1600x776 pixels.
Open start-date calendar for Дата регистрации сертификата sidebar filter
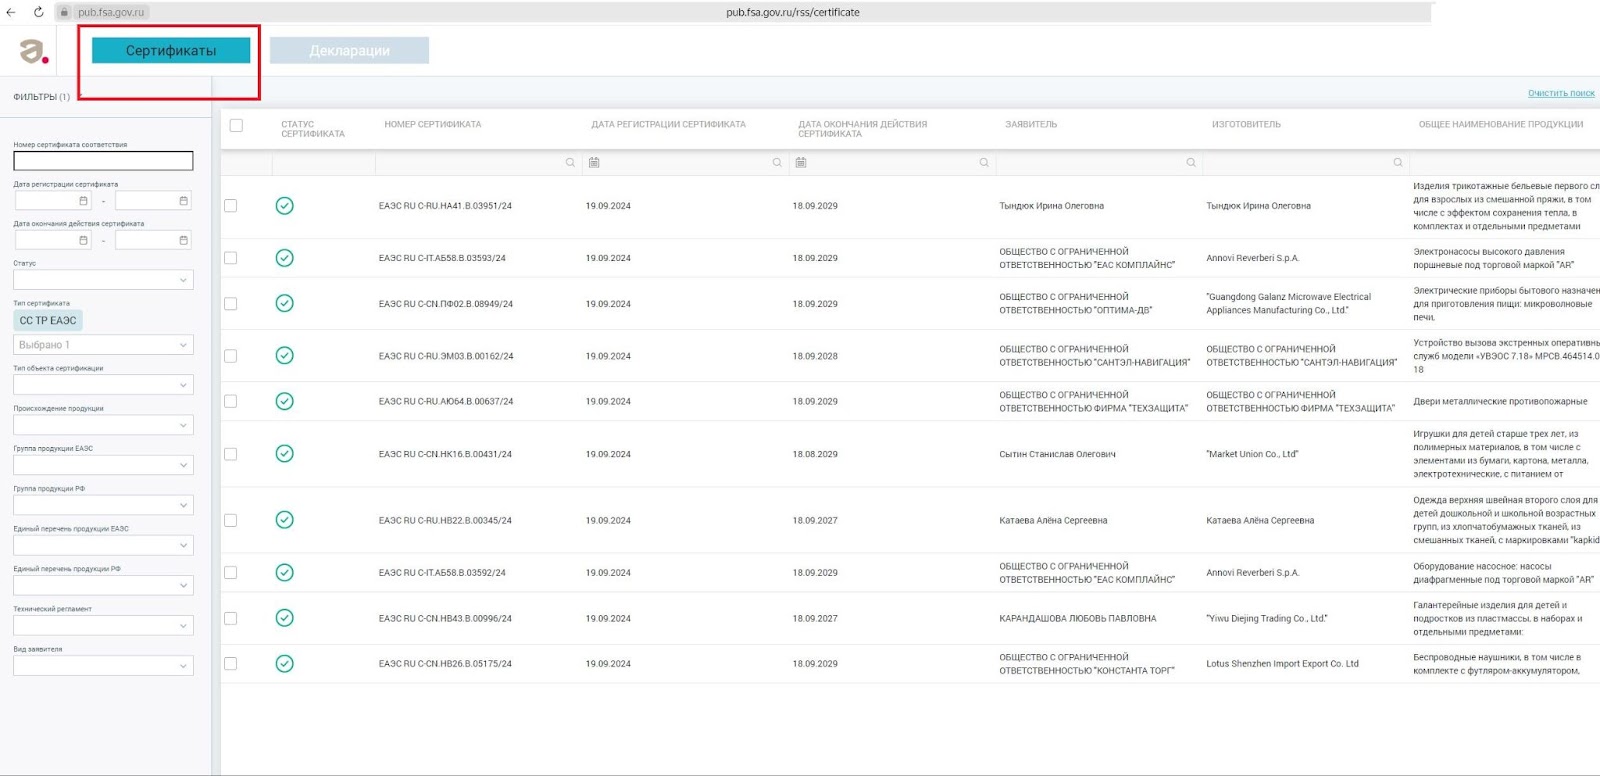tap(83, 201)
